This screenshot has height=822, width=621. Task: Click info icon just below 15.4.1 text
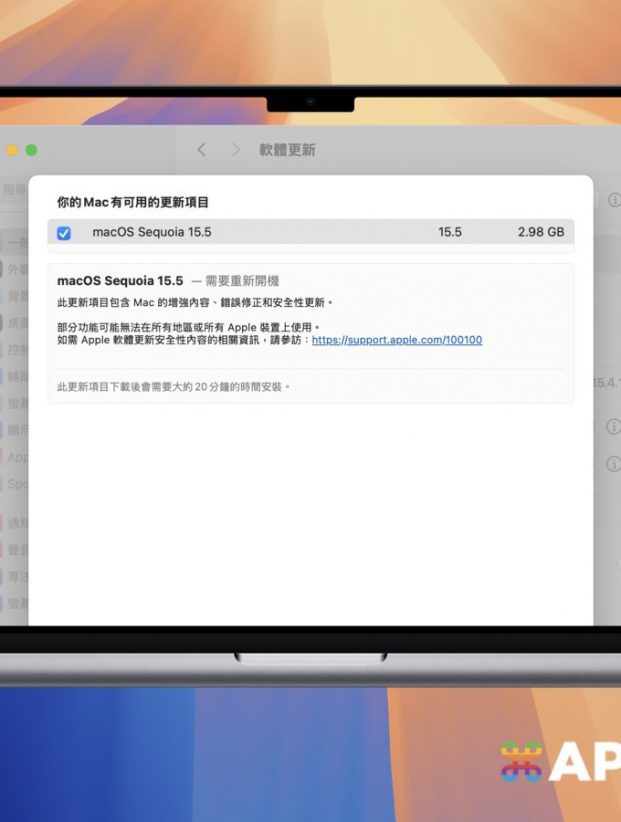tap(613, 427)
